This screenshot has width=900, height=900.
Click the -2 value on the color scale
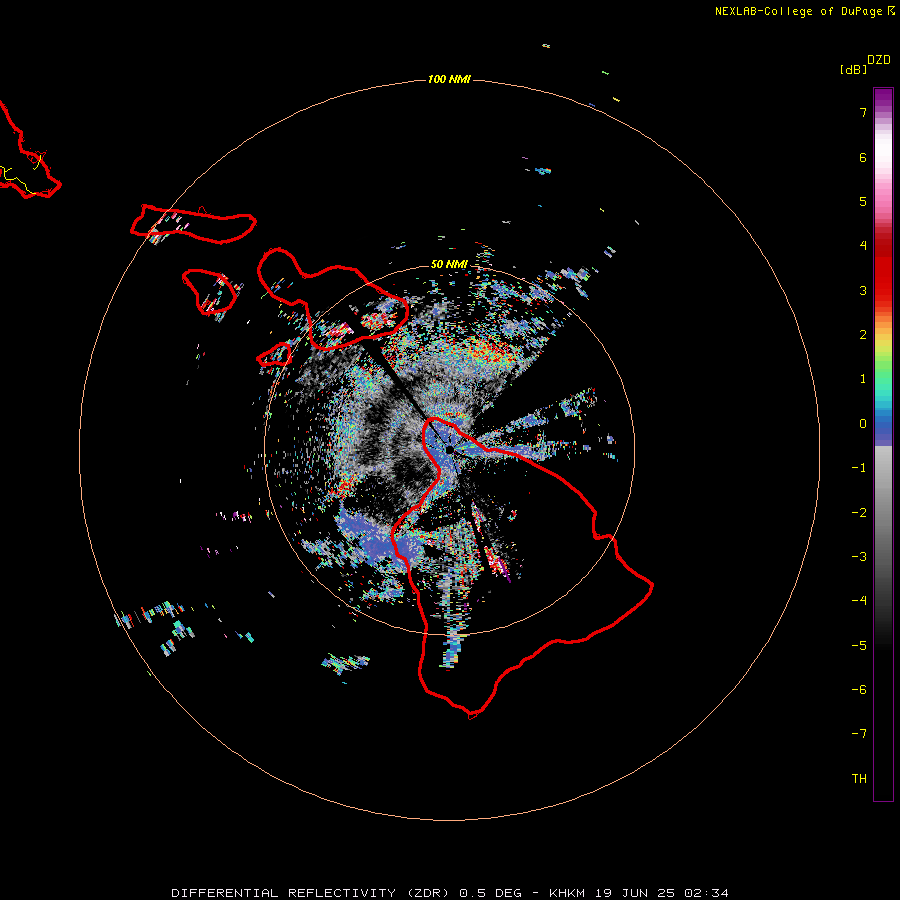tap(859, 513)
